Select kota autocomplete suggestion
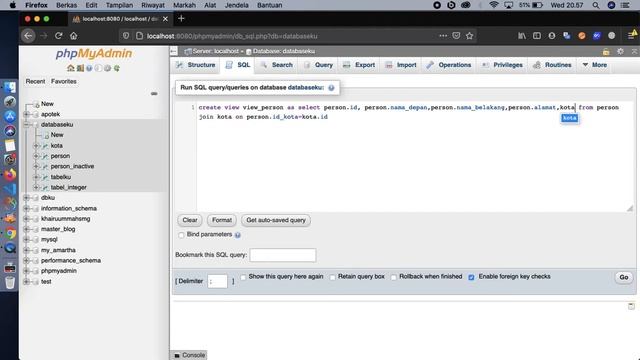640x360 pixels. point(569,118)
